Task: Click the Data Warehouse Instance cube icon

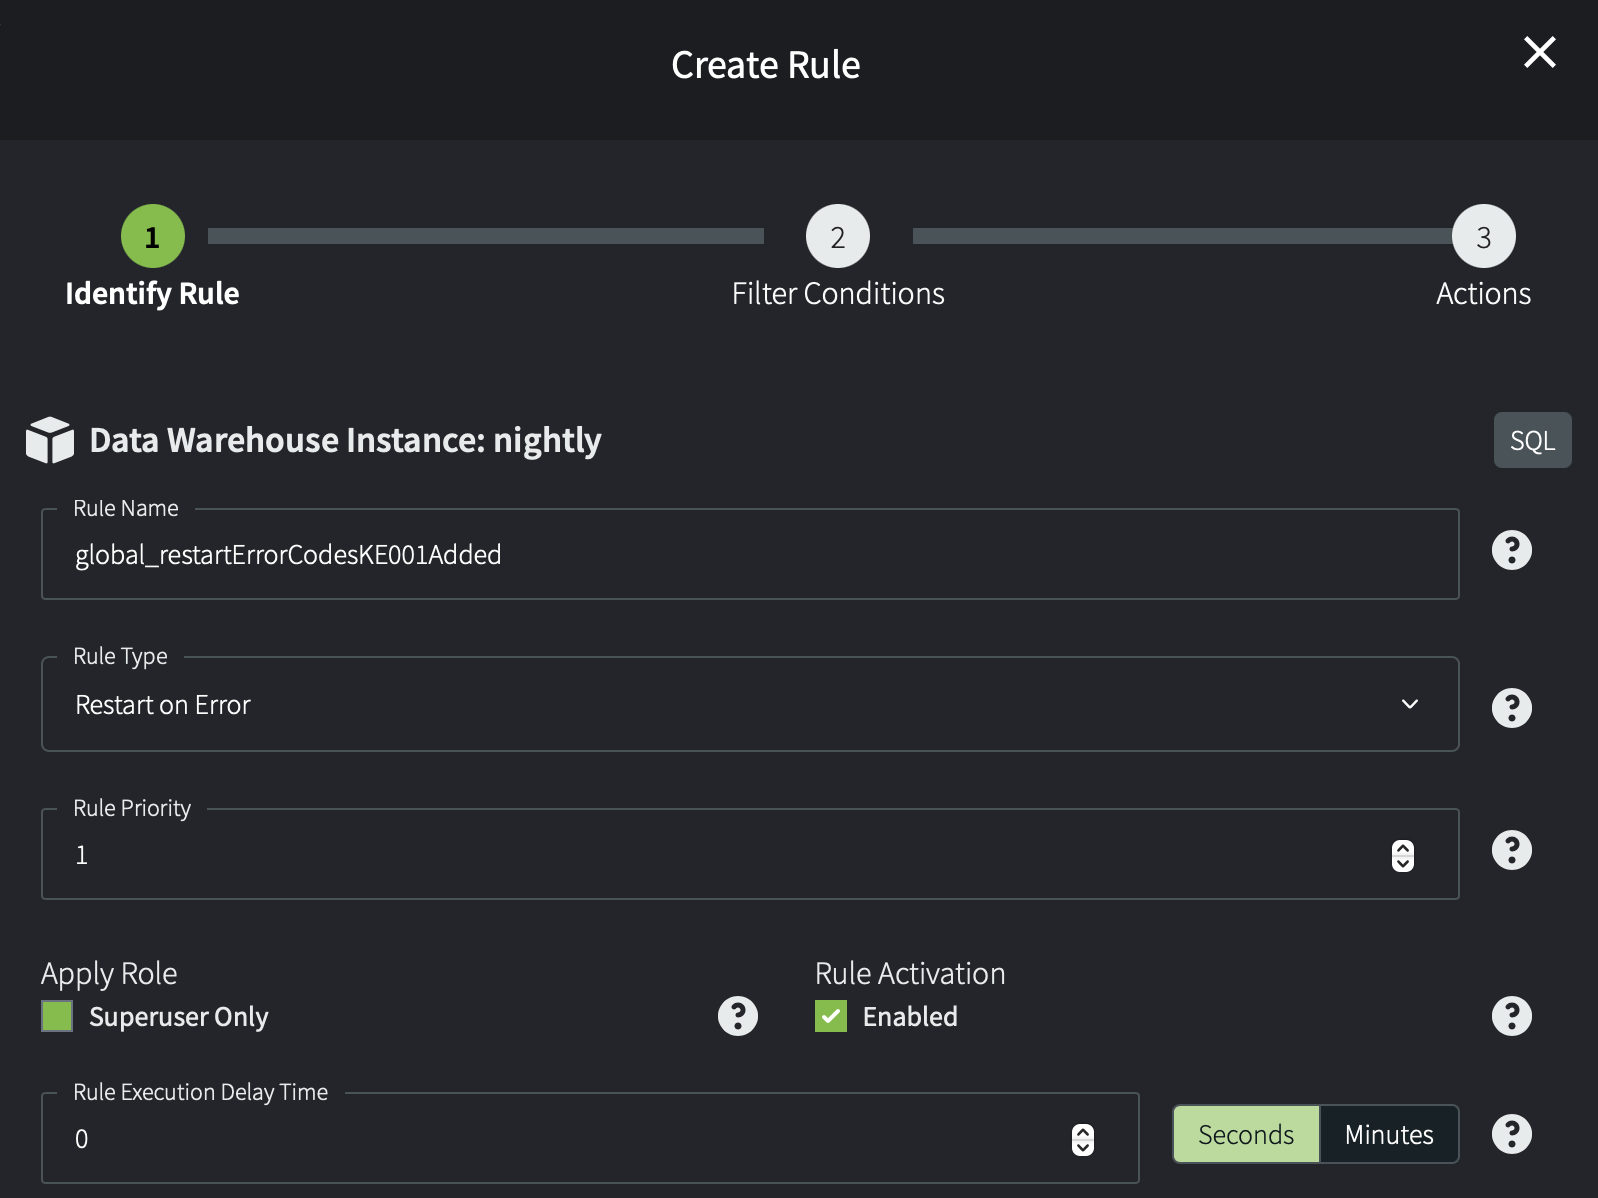Action: pyautogui.click(x=50, y=440)
